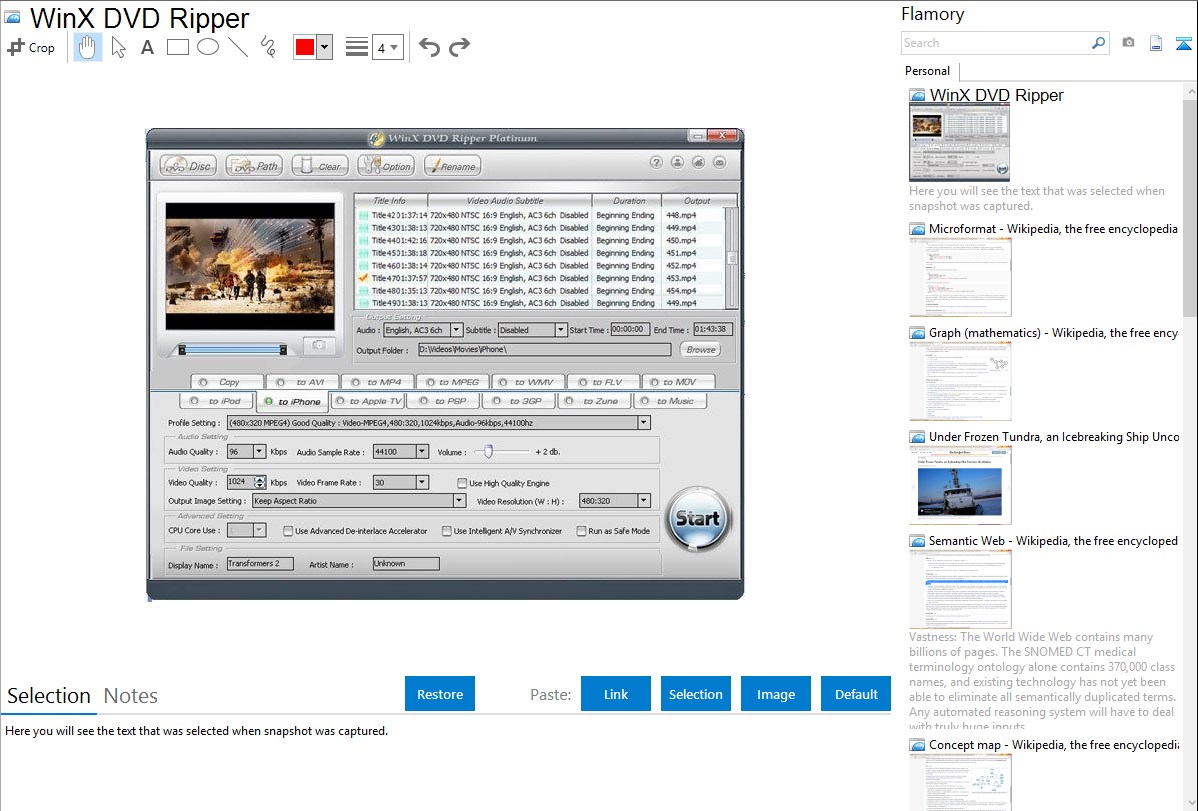Redo the last annotation

[459, 47]
